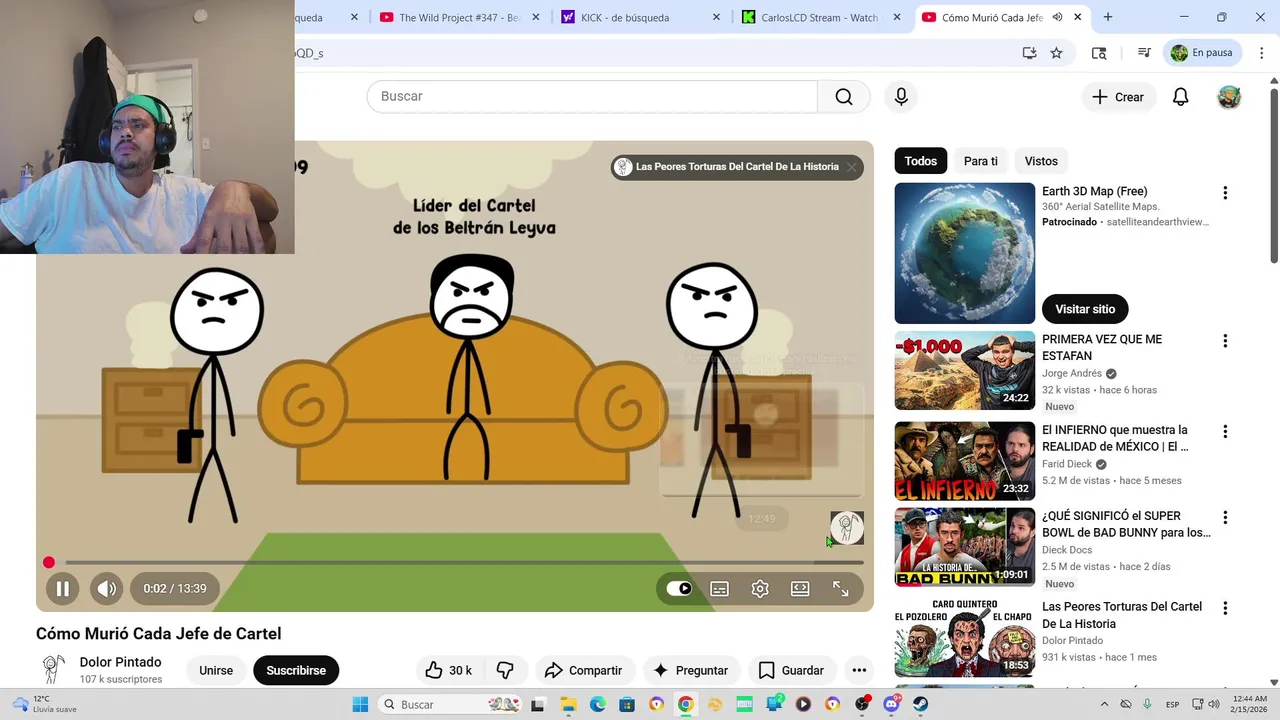The height and width of the screenshot is (720, 1280).
Task: Open options for Earth 3D Map ad
Action: pyautogui.click(x=1225, y=193)
